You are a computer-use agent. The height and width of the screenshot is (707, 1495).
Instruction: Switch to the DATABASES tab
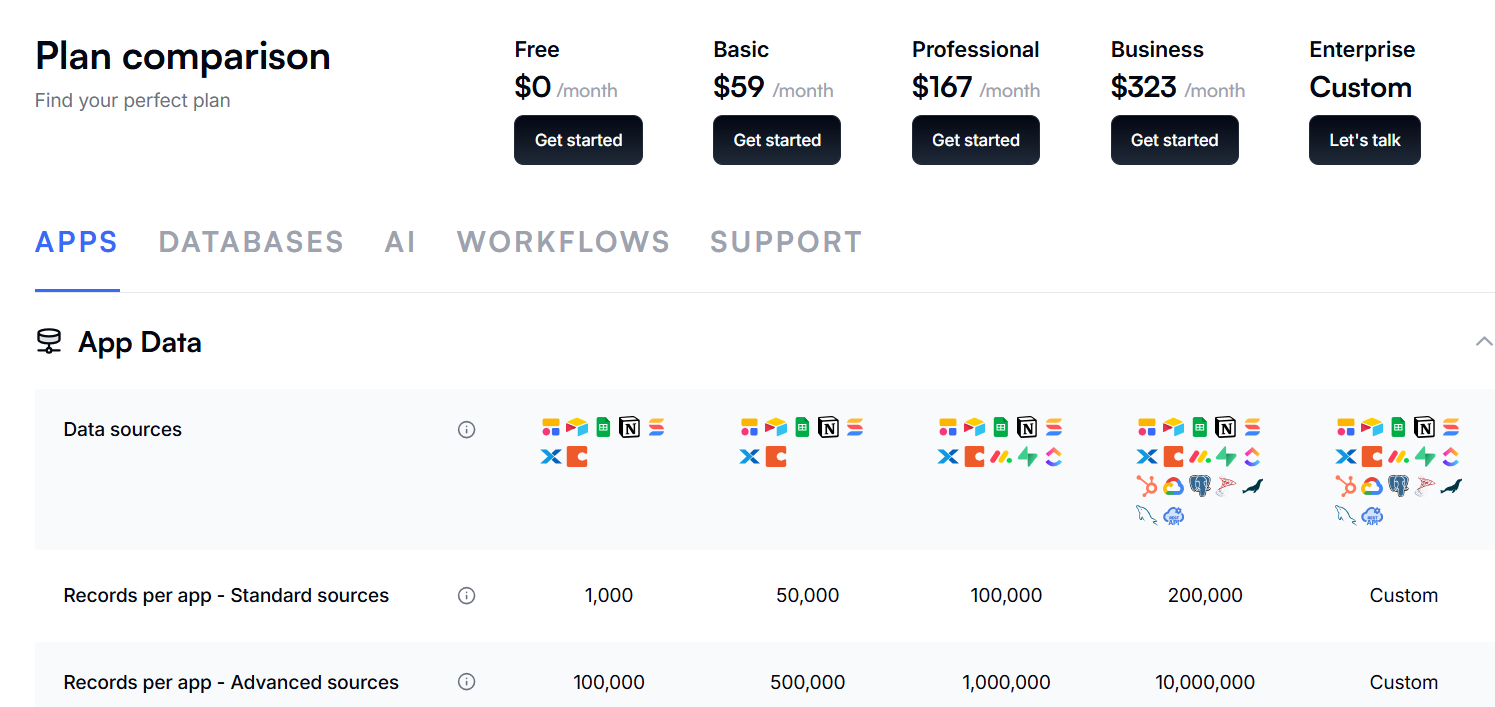tap(251, 242)
